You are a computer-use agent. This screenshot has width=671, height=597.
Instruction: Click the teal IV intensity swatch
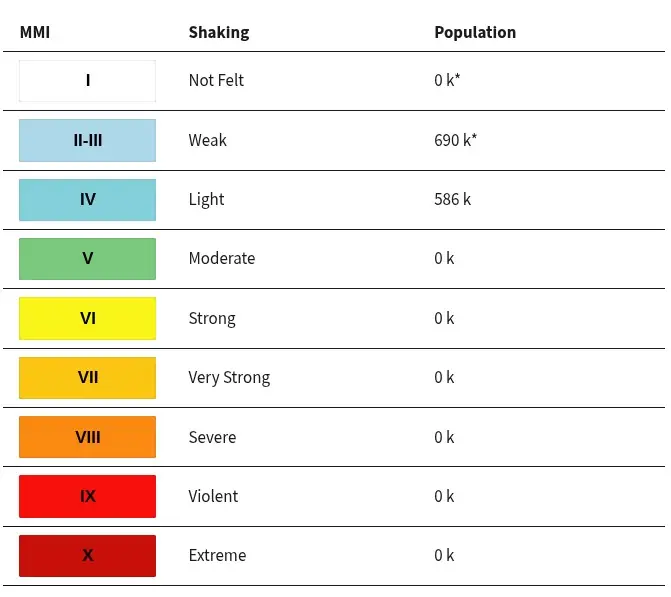(x=87, y=200)
